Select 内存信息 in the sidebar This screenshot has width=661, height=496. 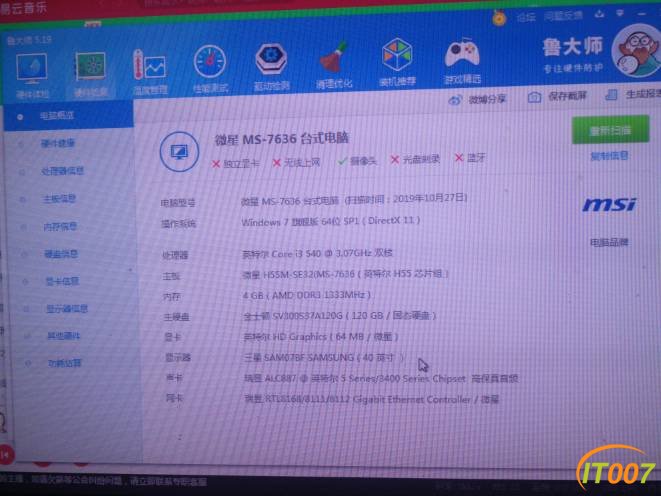(60, 226)
